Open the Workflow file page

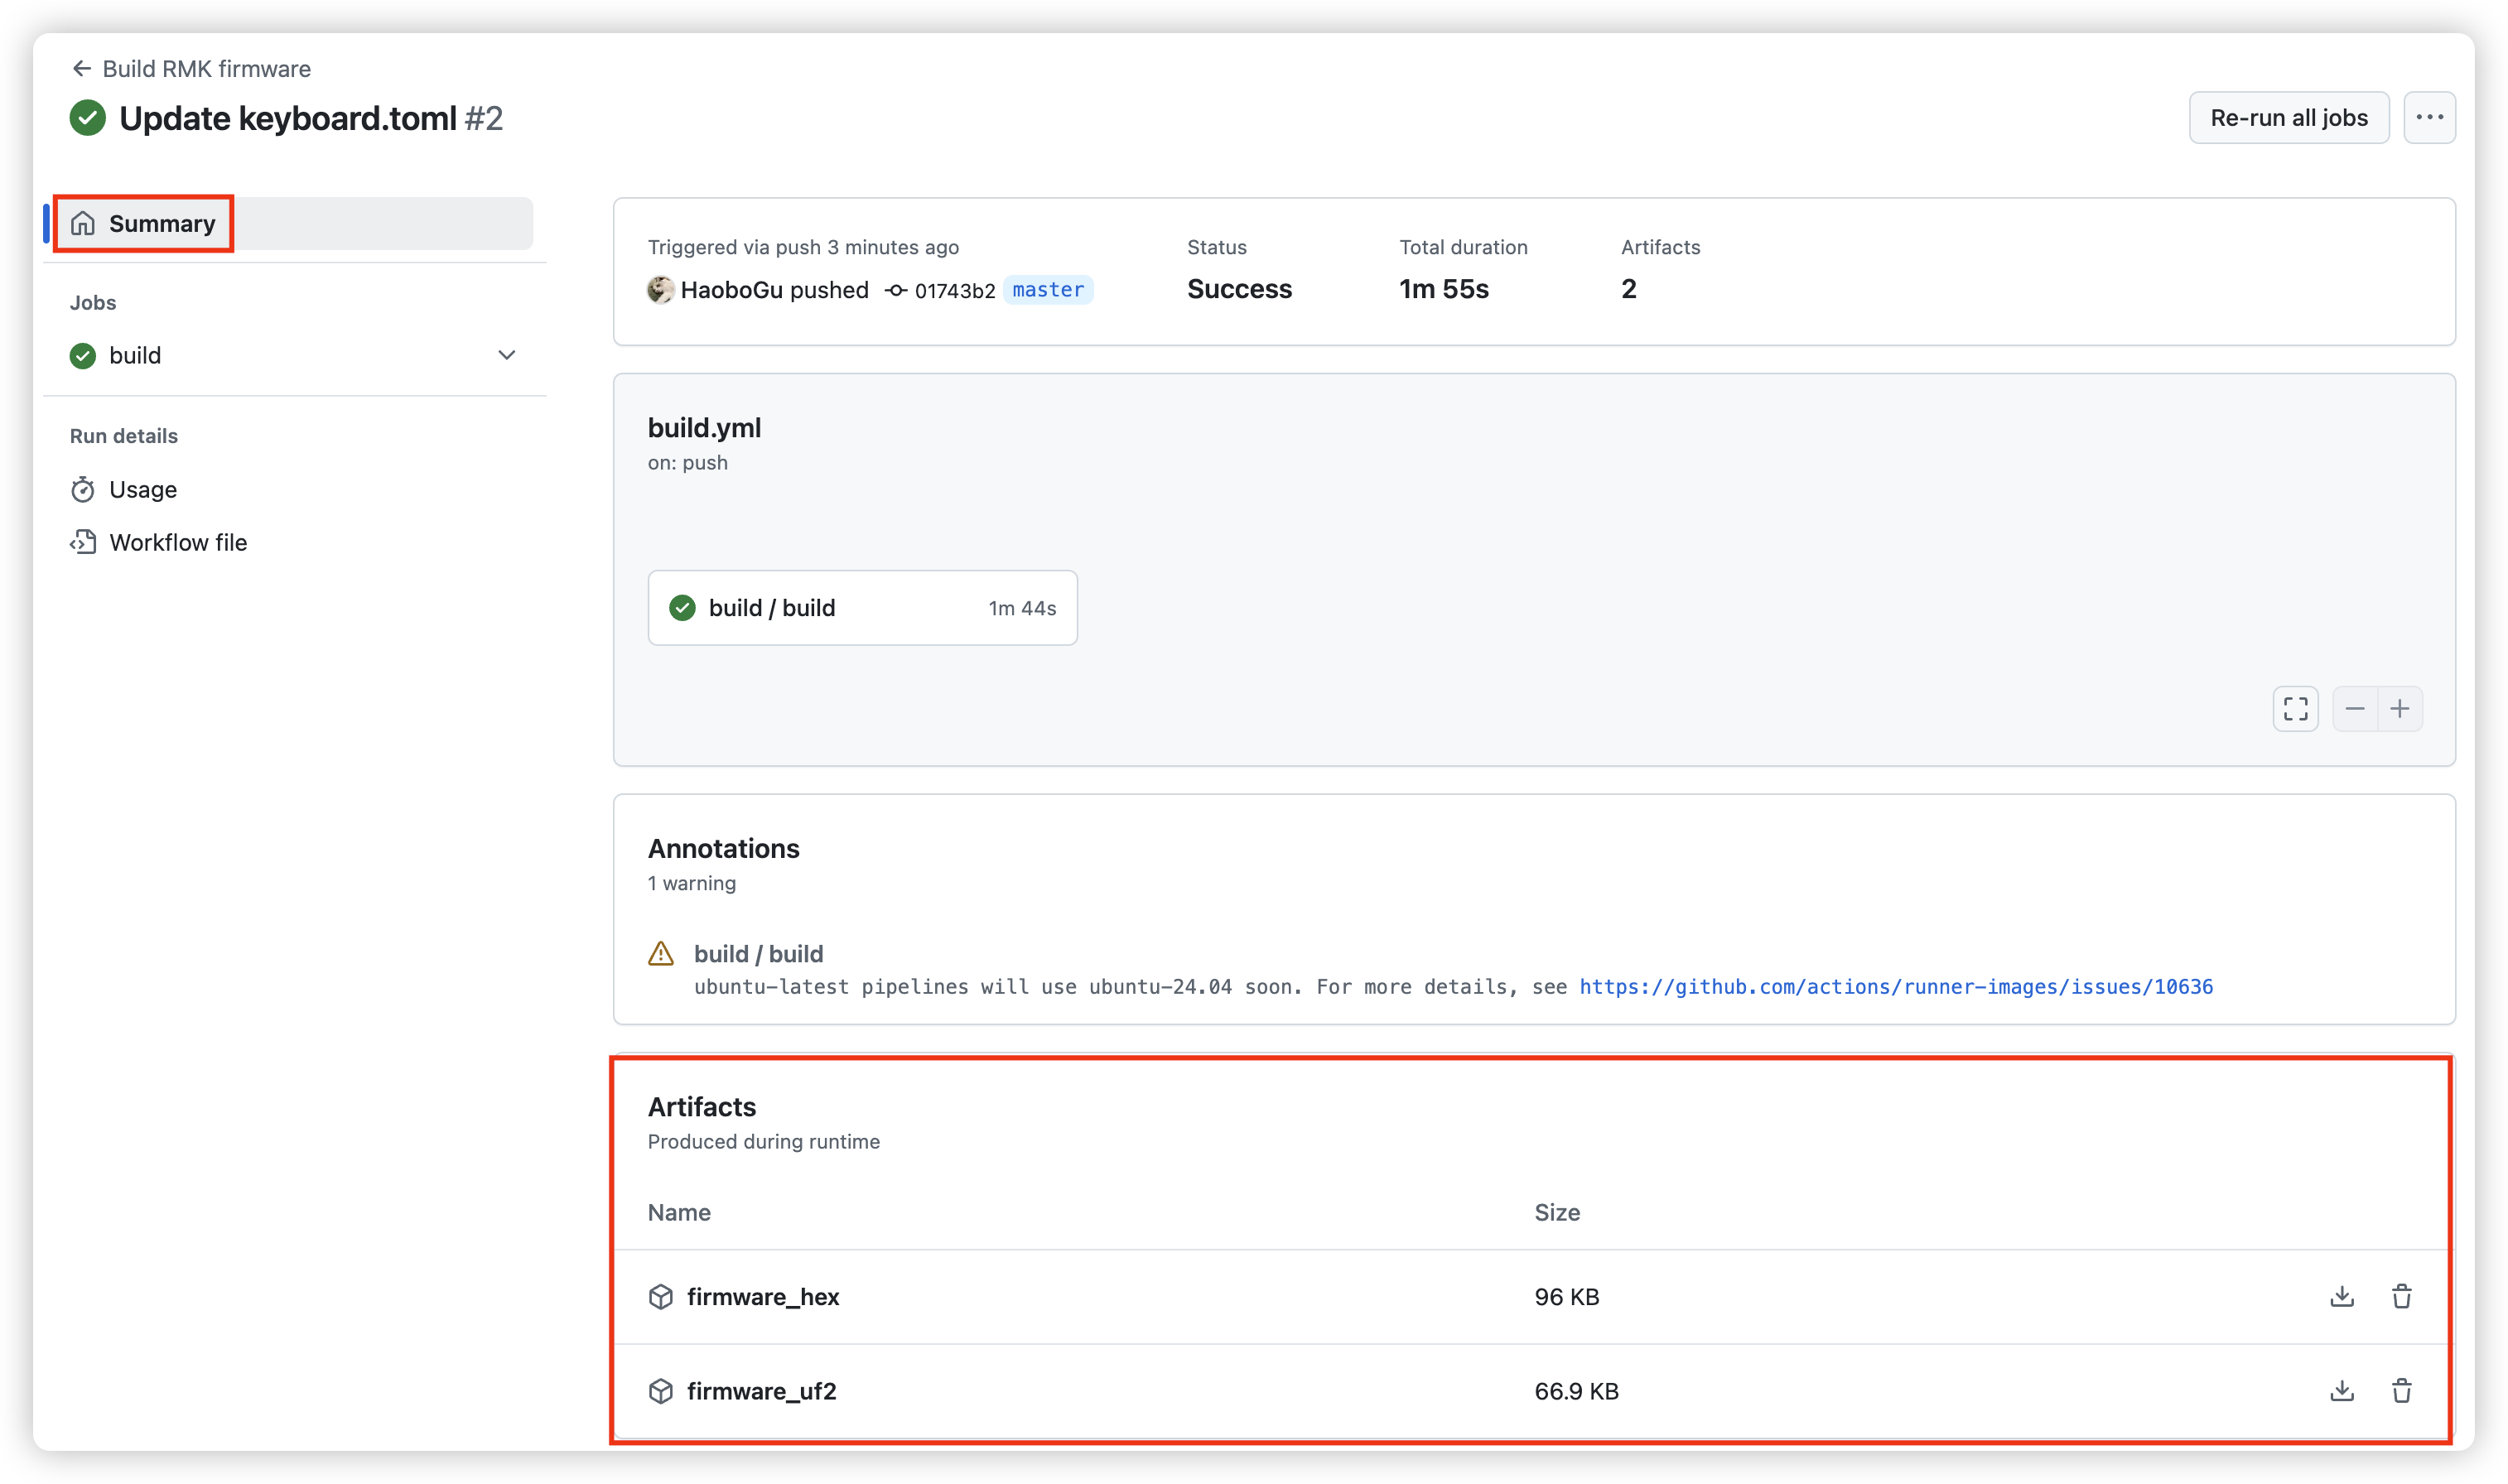(x=177, y=543)
